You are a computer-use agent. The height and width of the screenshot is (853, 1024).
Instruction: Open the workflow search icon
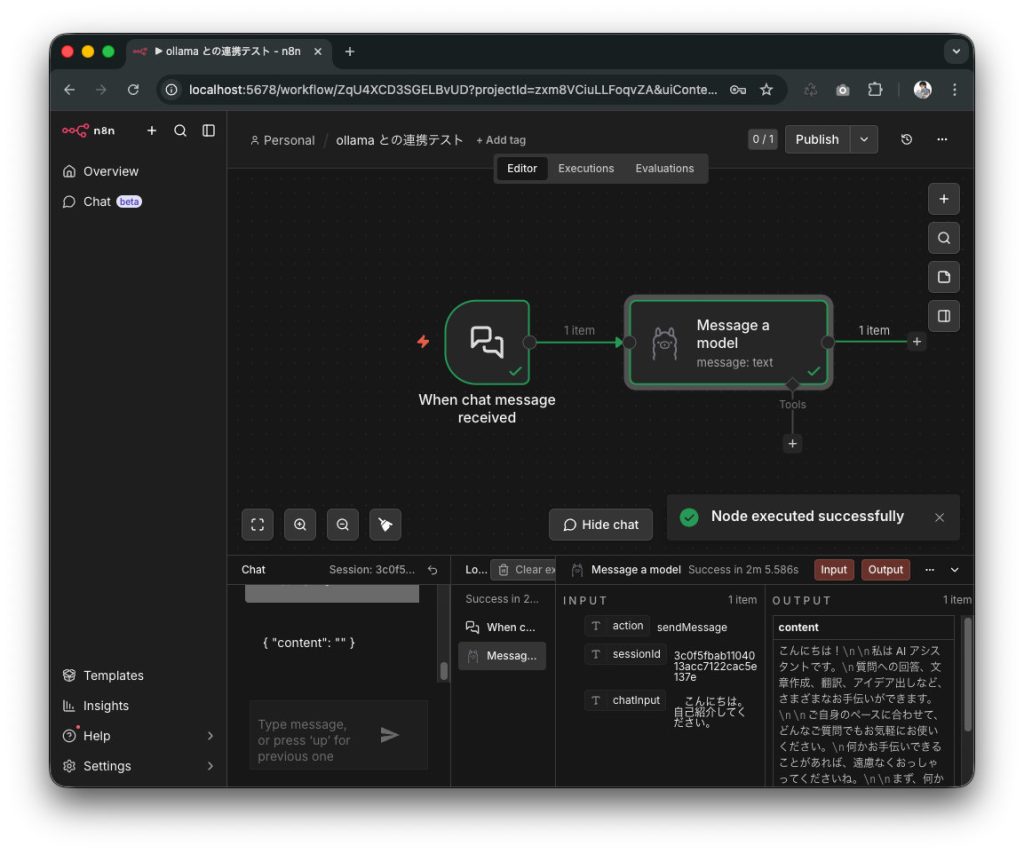pyautogui.click(x=943, y=237)
